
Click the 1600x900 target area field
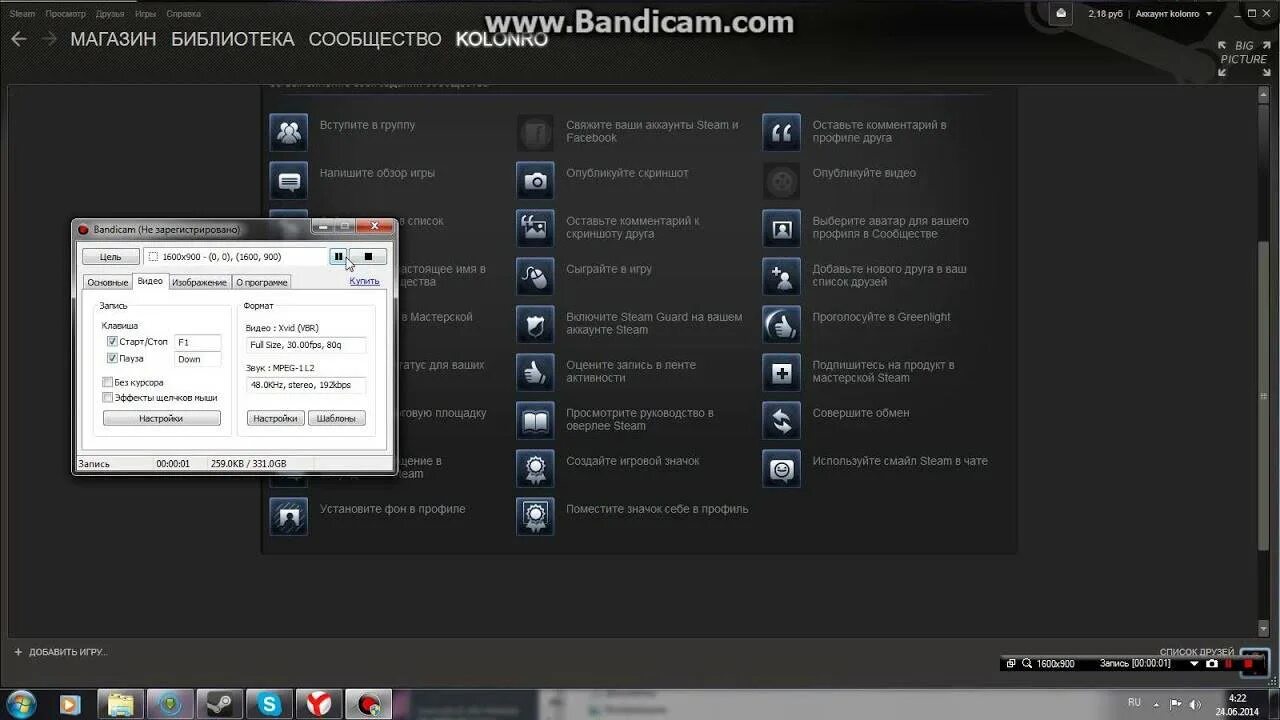235,257
